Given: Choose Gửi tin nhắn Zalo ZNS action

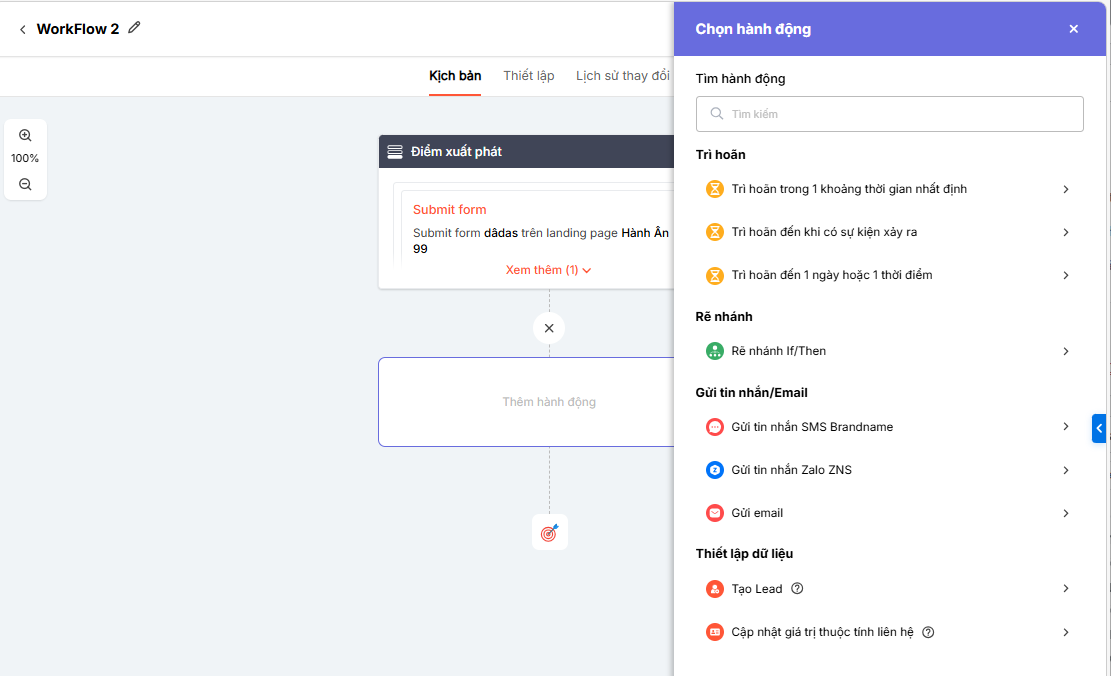Looking at the screenshot, I should click(x=888, y=470).
